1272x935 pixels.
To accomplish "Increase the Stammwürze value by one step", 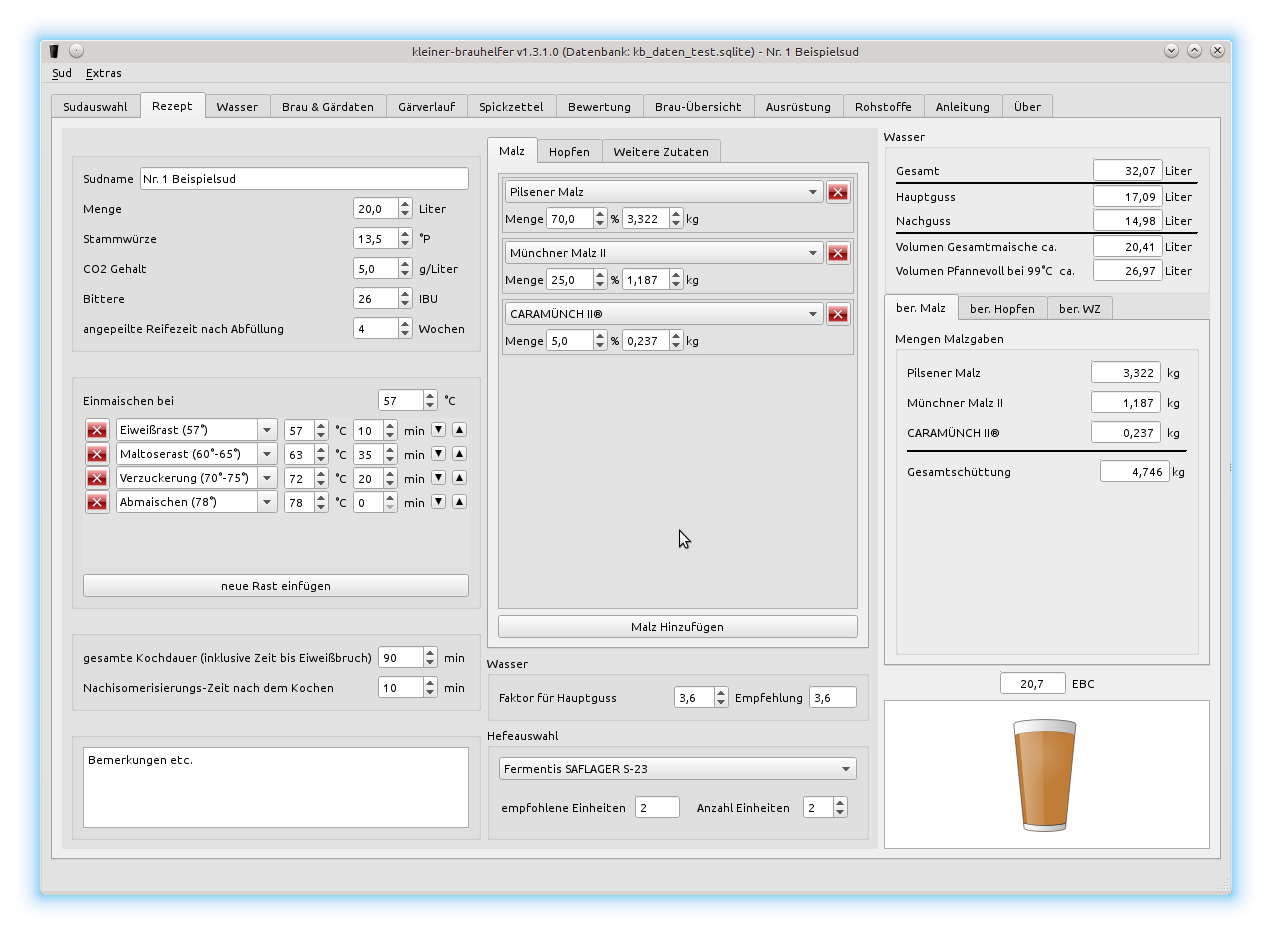I will coord(405,235).
